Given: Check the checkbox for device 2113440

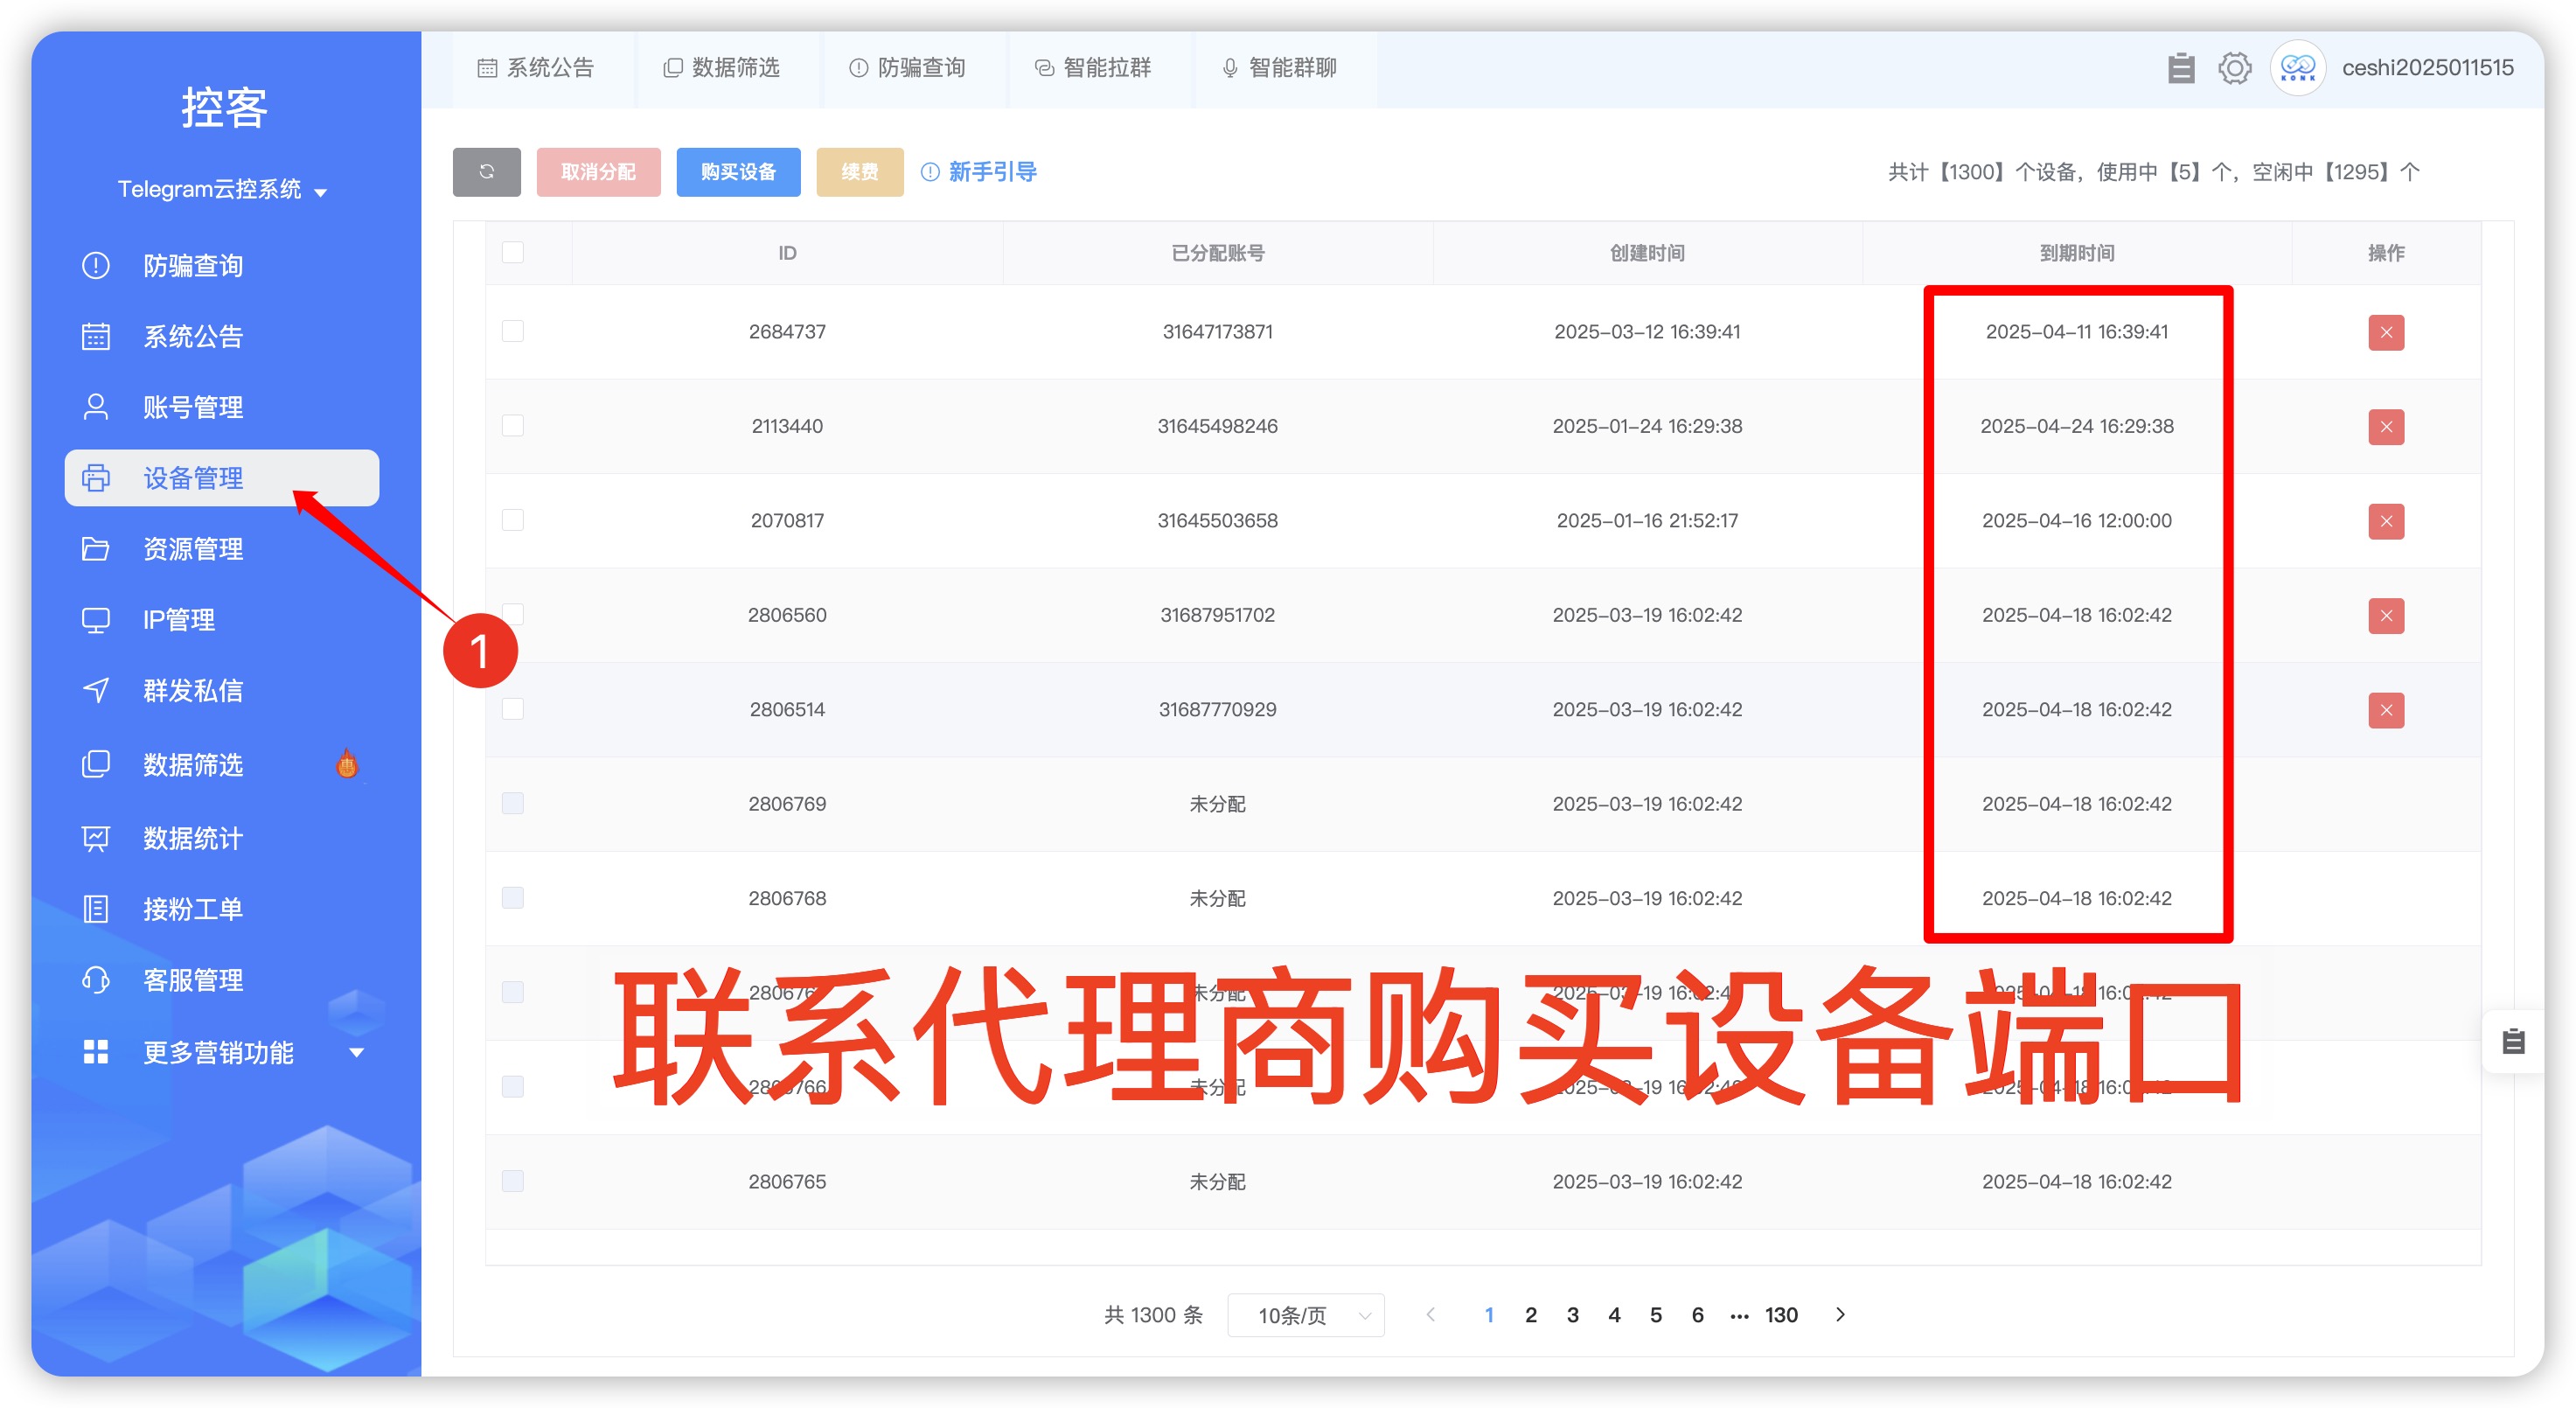Looking at the screenshot, I should point(513,426).
